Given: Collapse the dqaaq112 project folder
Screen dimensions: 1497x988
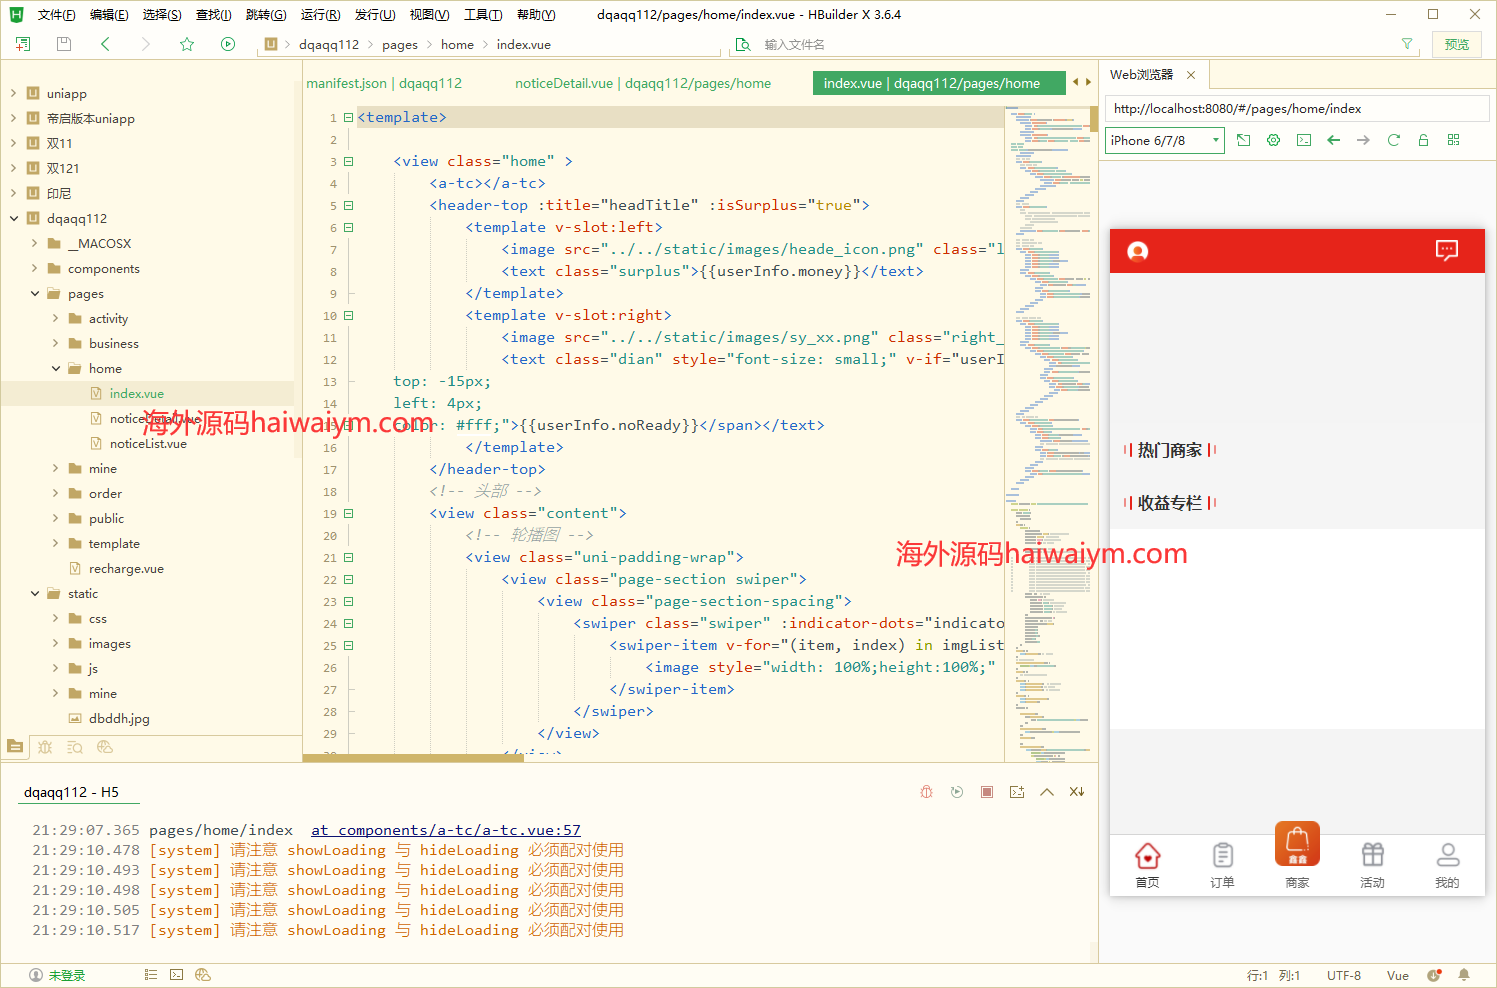Looking at the screenshot, I should (x=14, y=219).
